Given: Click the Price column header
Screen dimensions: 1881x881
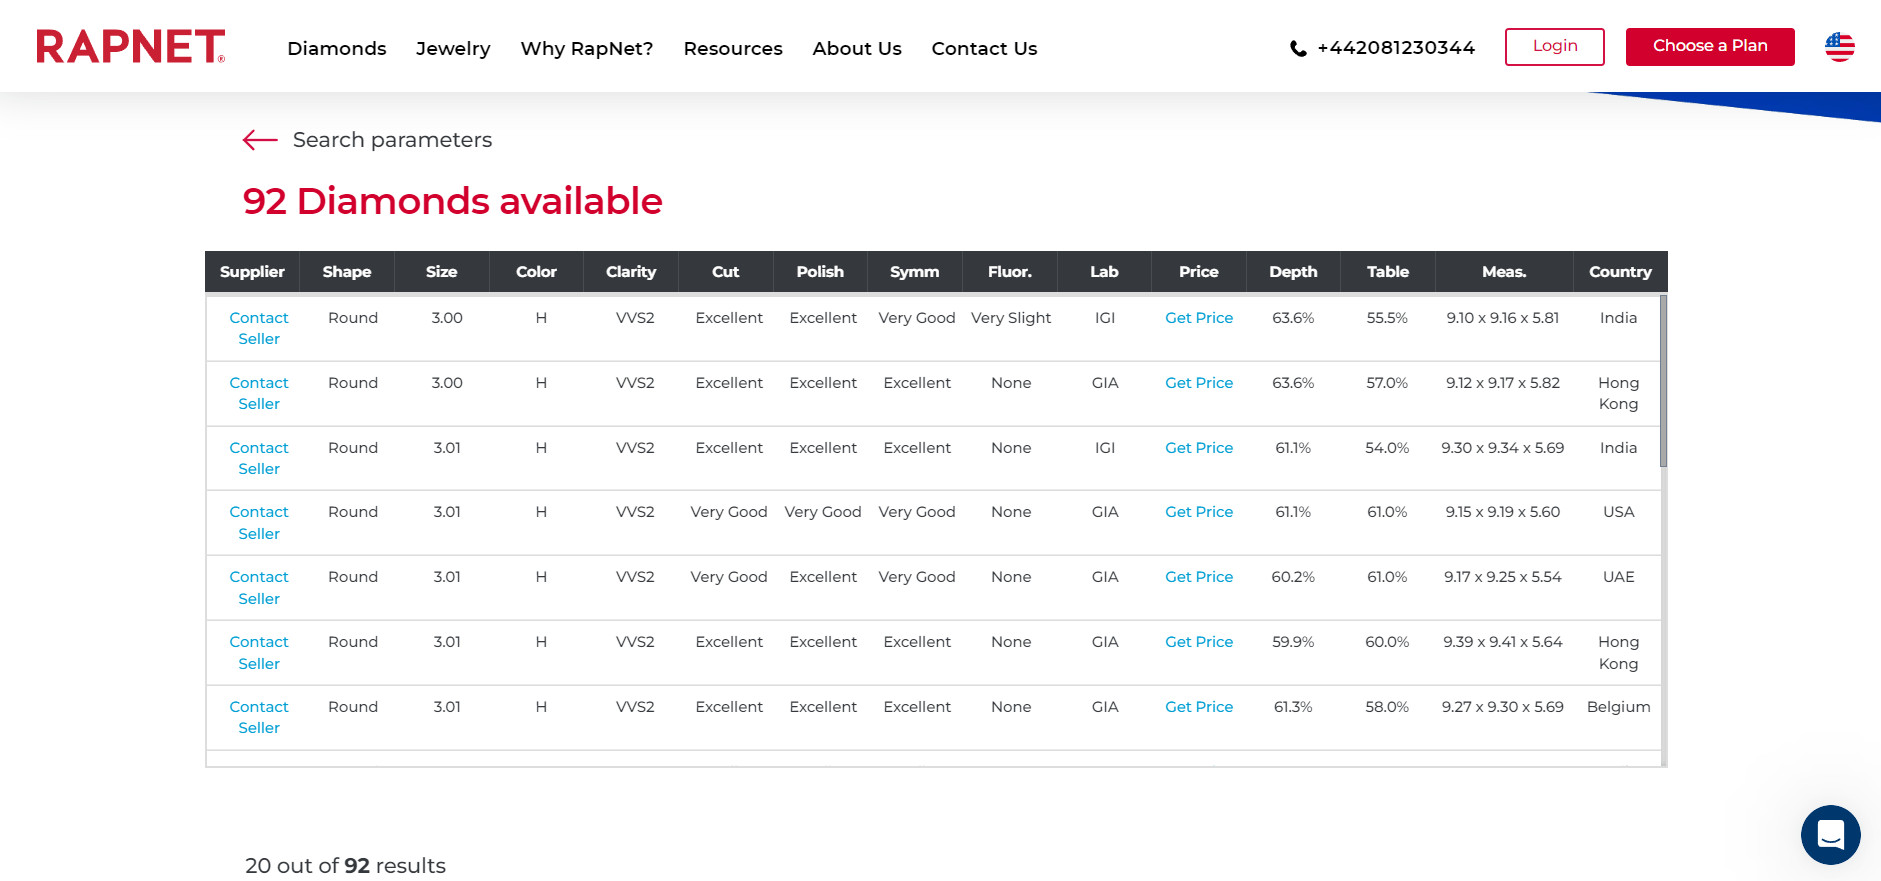Looking at the screenshot, I should coord(1199,272).
